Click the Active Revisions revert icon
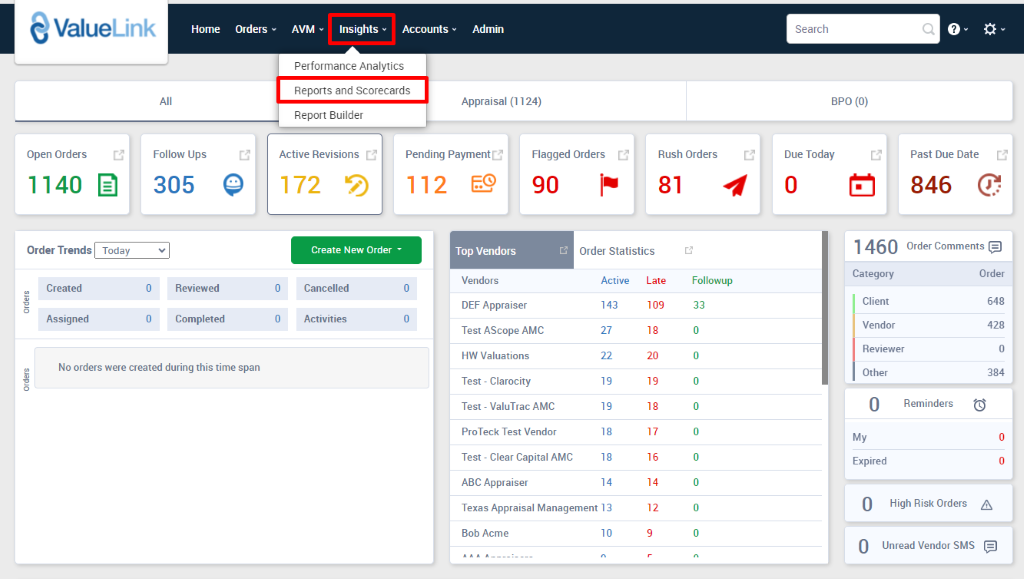Screen dimensions: 1024x579 point(357,185)
